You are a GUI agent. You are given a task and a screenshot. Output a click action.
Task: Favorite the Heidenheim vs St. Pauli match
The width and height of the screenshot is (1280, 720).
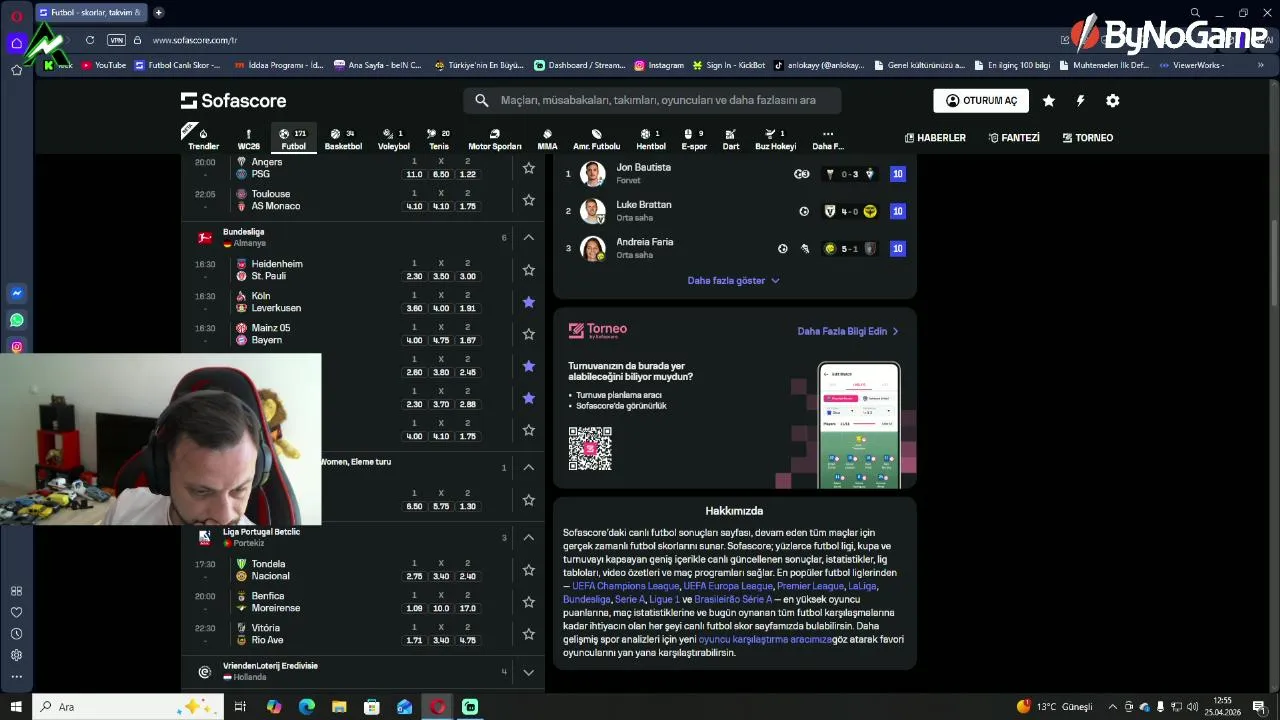tap(529, 270)
